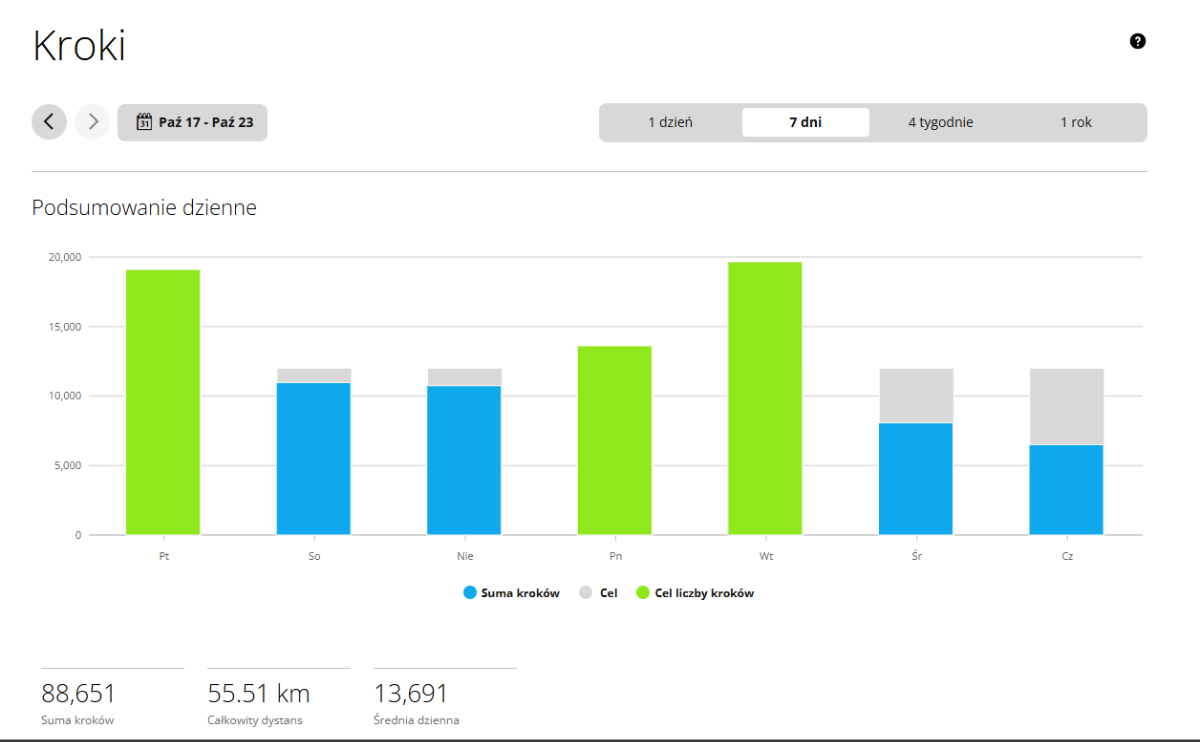Click the blue Śr steps bar
Screen dimensions: 1200x742
916,479
